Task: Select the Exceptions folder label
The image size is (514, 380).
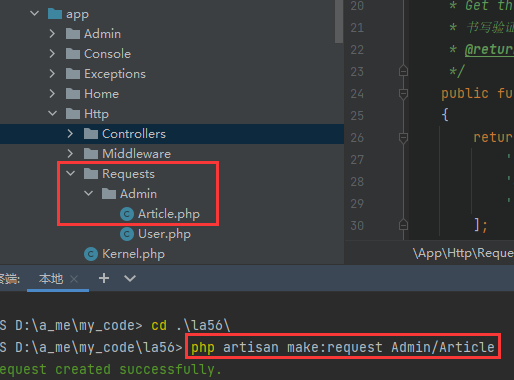Action: pos(115,74)
